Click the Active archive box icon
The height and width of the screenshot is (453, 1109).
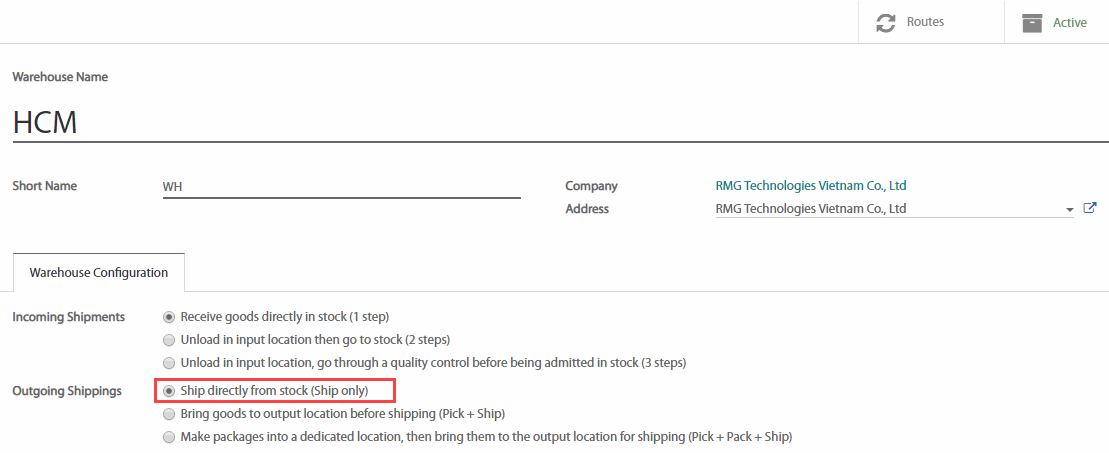[x=1032, y=22]
